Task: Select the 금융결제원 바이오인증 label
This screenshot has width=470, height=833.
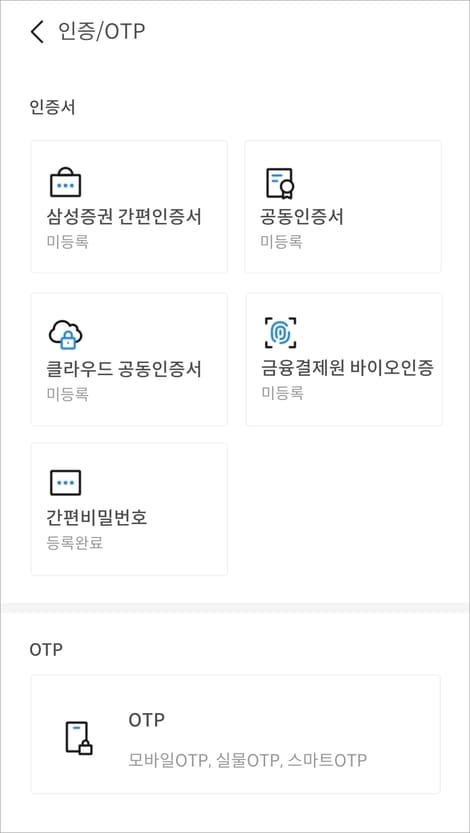Action: (347, 368)
